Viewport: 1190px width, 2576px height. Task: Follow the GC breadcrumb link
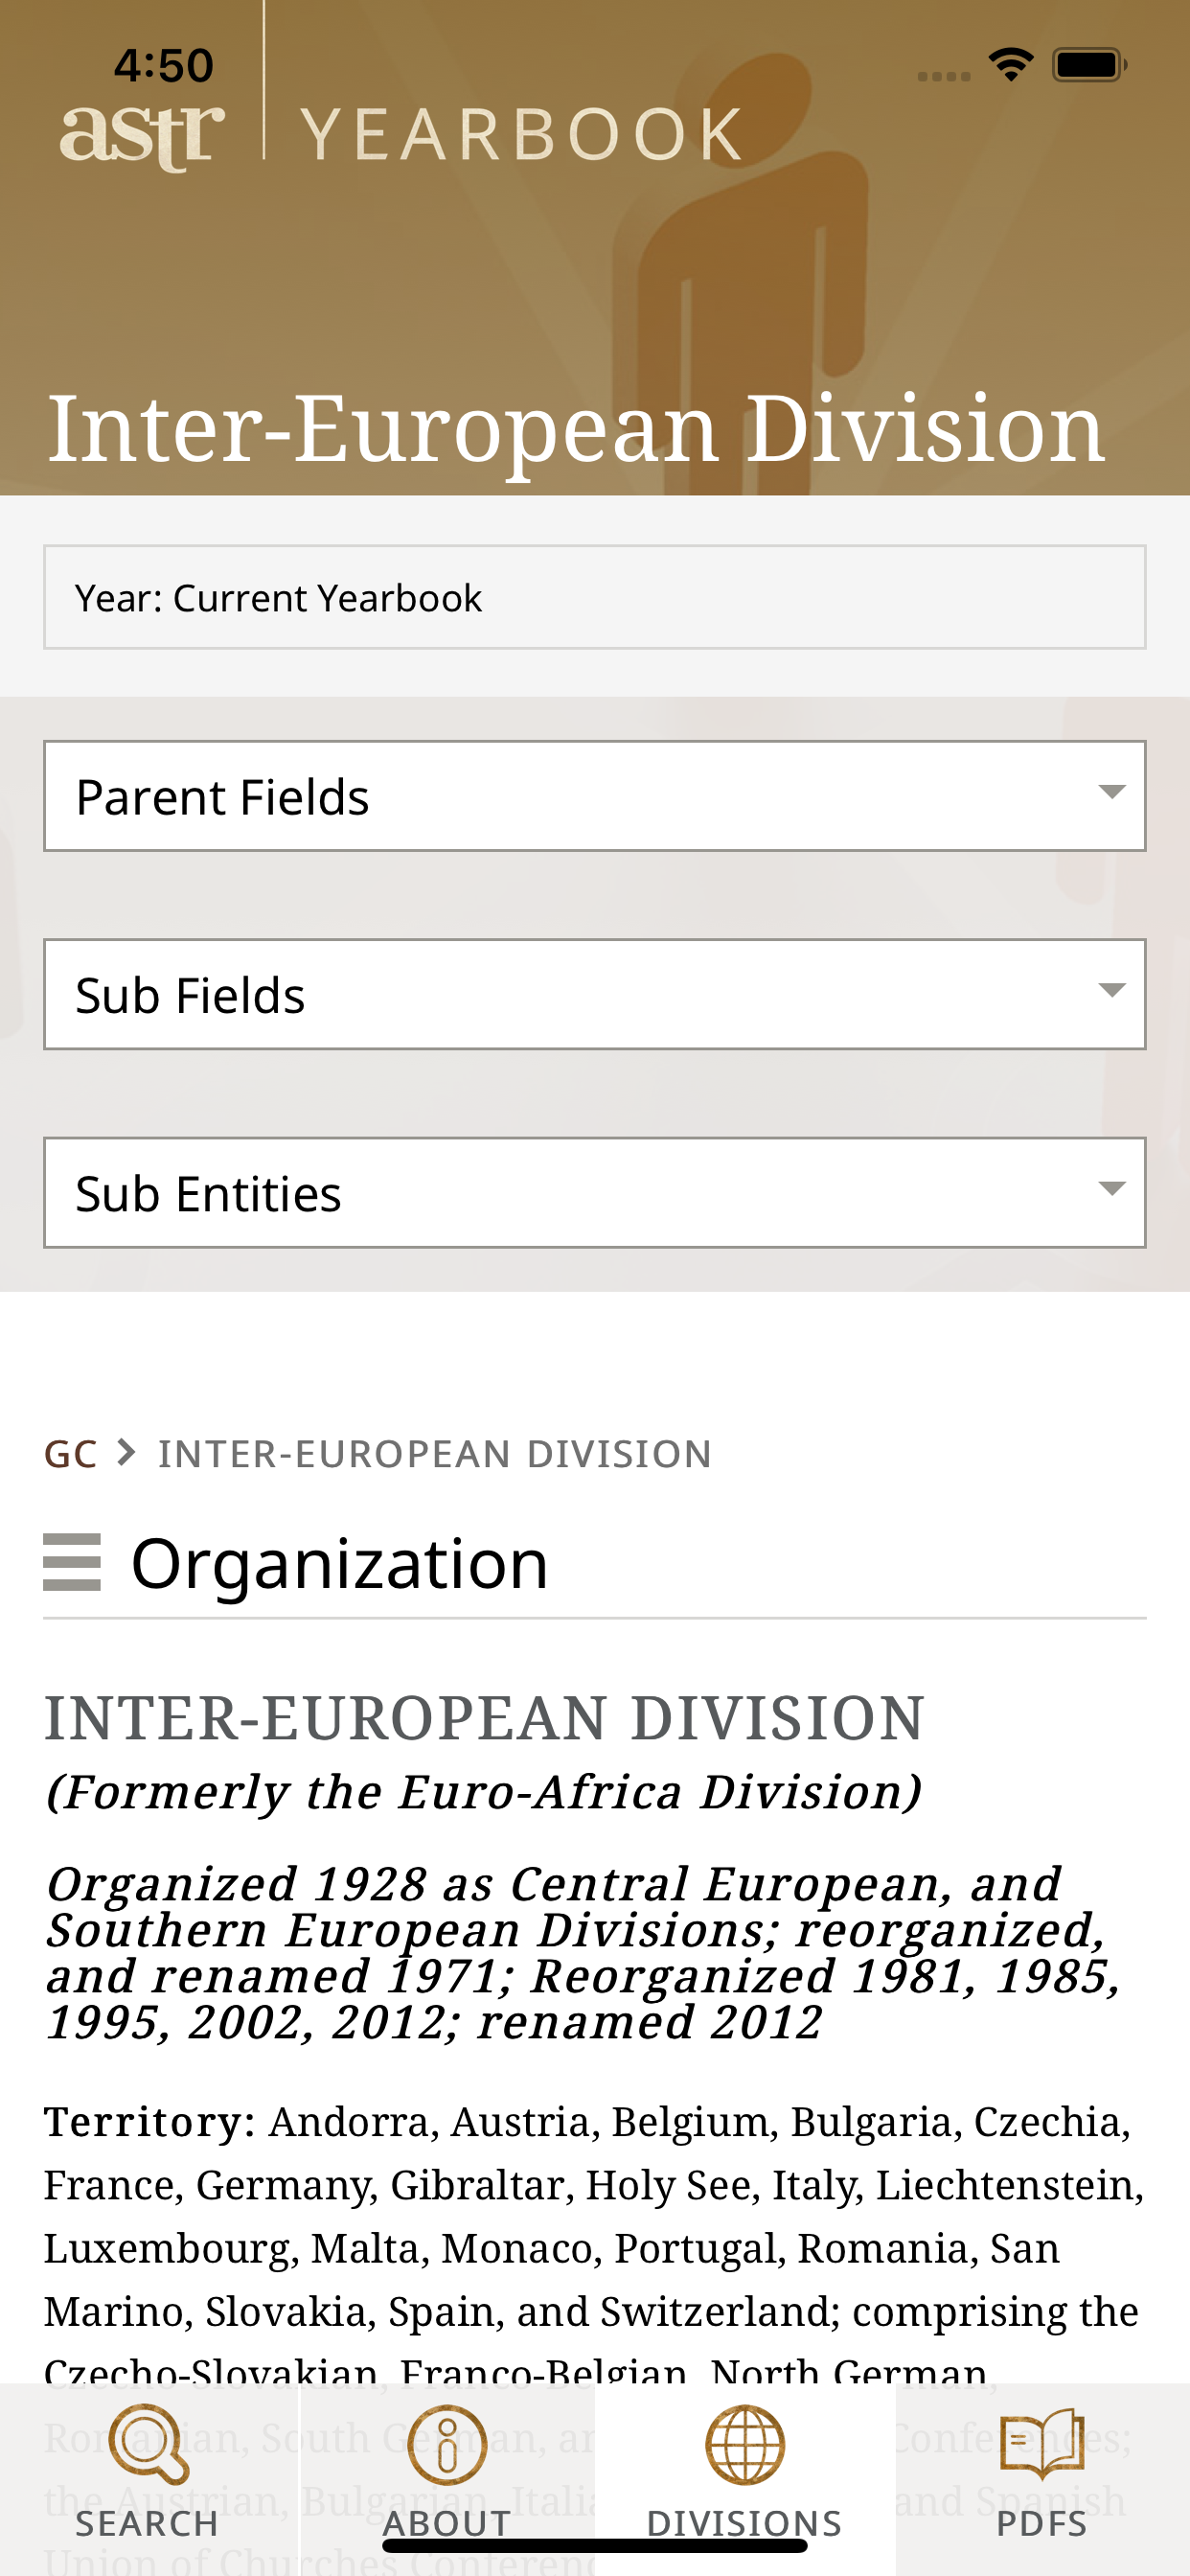point(71,1454)
